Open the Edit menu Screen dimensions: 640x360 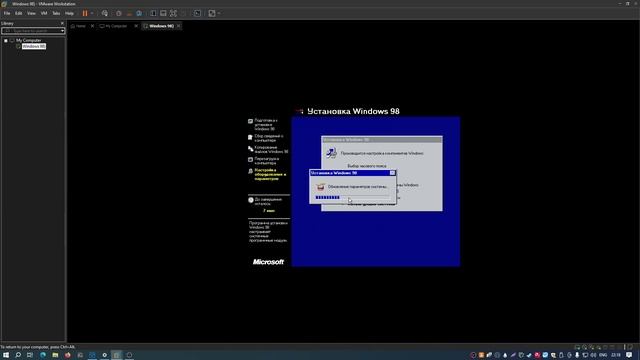18,13
